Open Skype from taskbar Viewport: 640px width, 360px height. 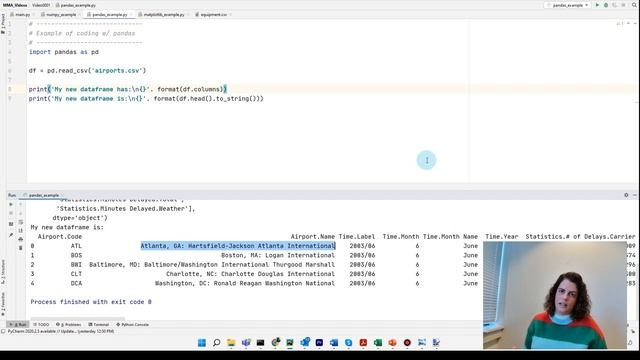coord(349,342)
